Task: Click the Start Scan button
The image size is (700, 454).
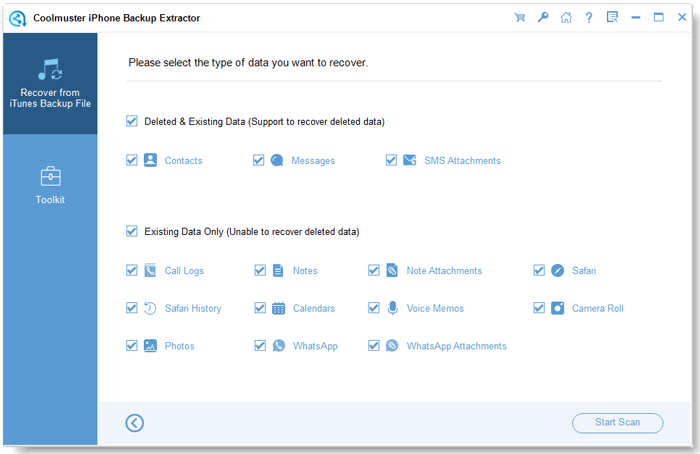Action: coord(617,423)
